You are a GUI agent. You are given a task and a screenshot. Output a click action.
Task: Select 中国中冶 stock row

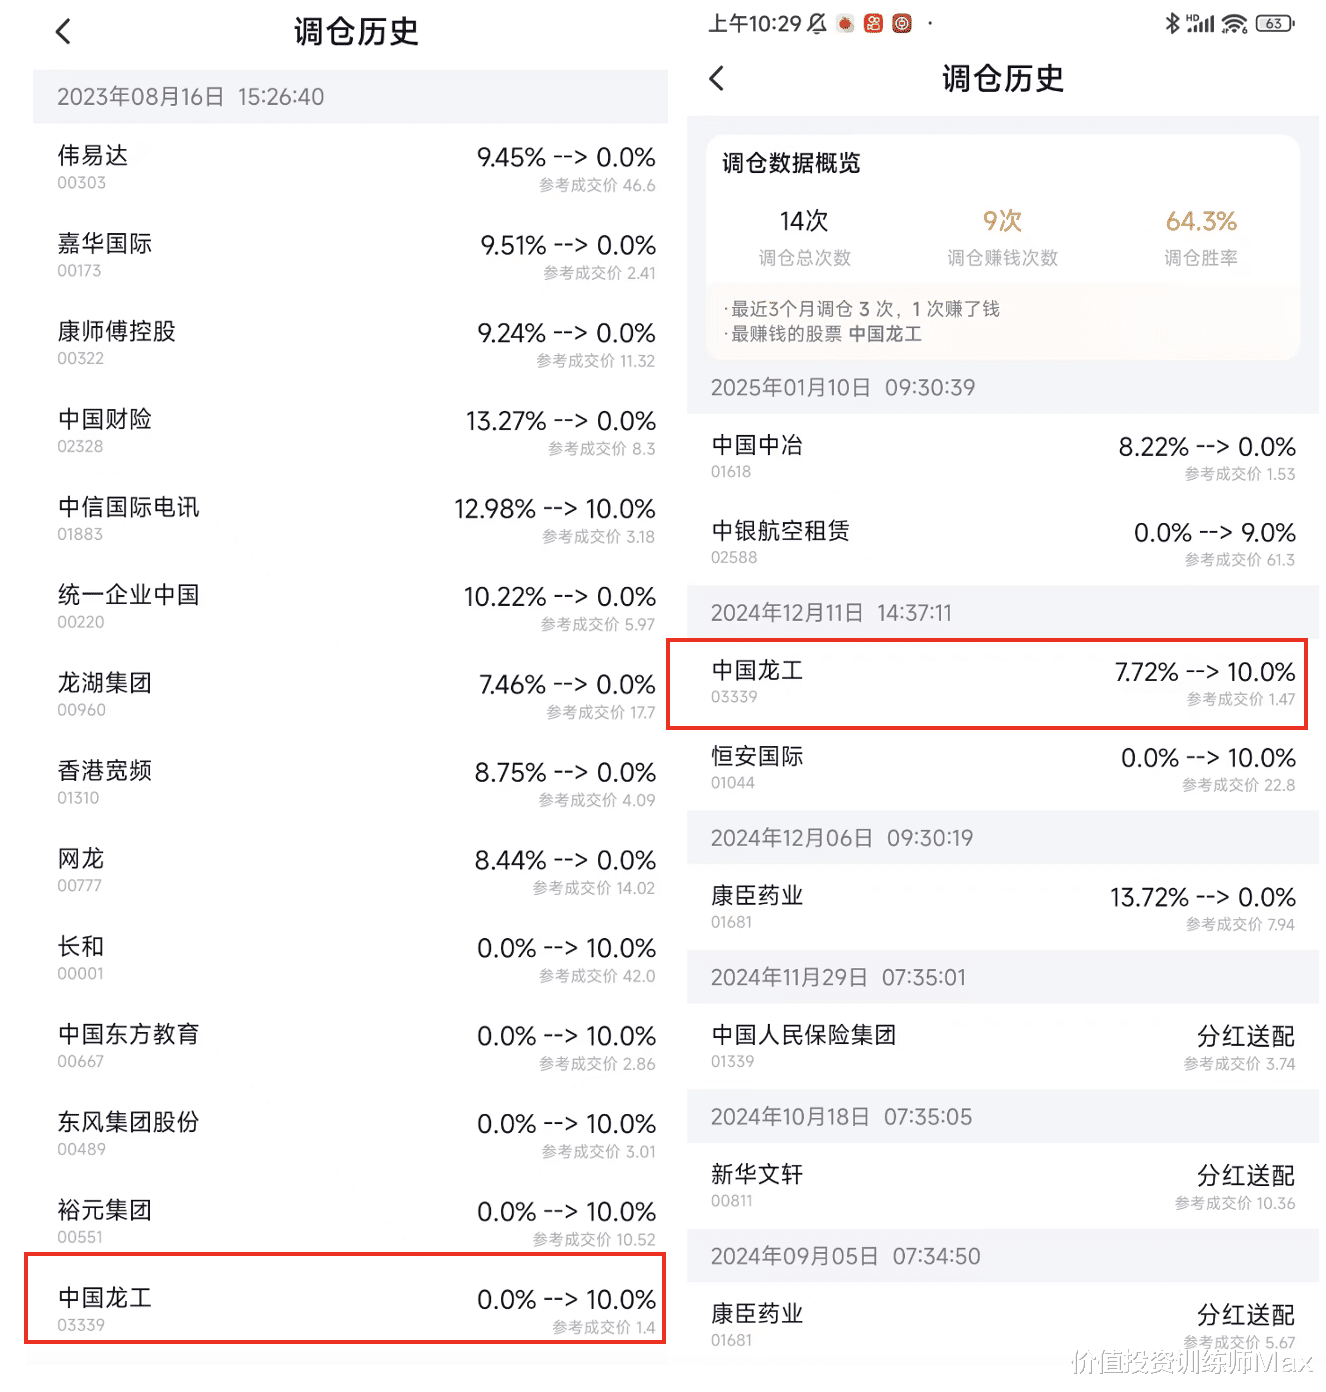[1000, 457]
